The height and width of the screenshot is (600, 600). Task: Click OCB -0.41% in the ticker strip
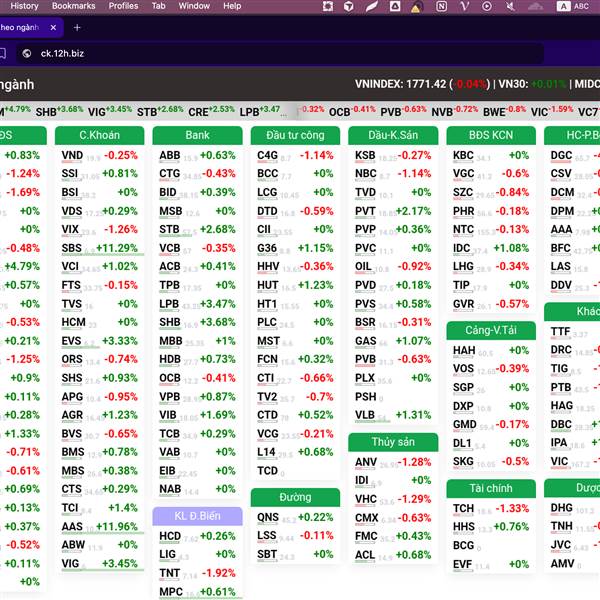click(352, 111)
